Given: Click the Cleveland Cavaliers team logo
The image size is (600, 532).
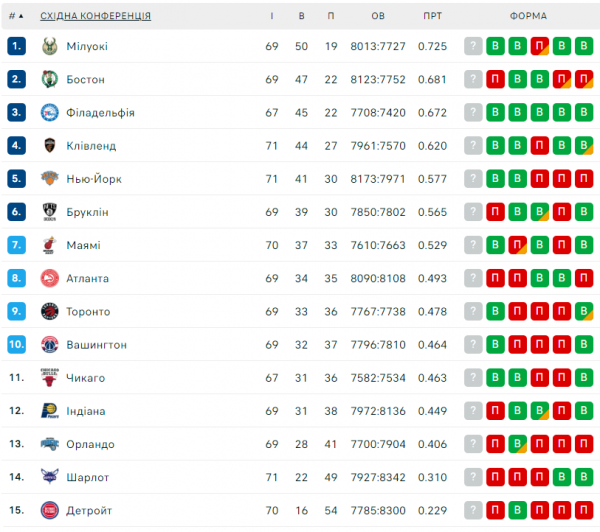Looking at the screenshot, I should 50,145.
